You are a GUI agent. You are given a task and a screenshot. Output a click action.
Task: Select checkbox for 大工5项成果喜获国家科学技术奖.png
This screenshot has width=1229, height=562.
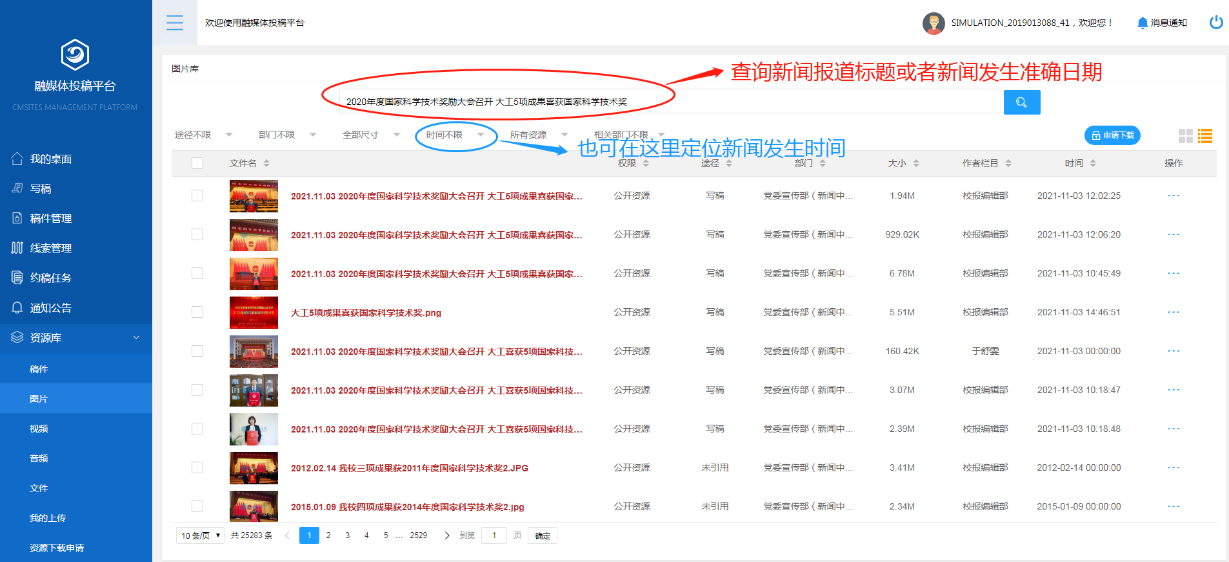(x=197, y=312)
